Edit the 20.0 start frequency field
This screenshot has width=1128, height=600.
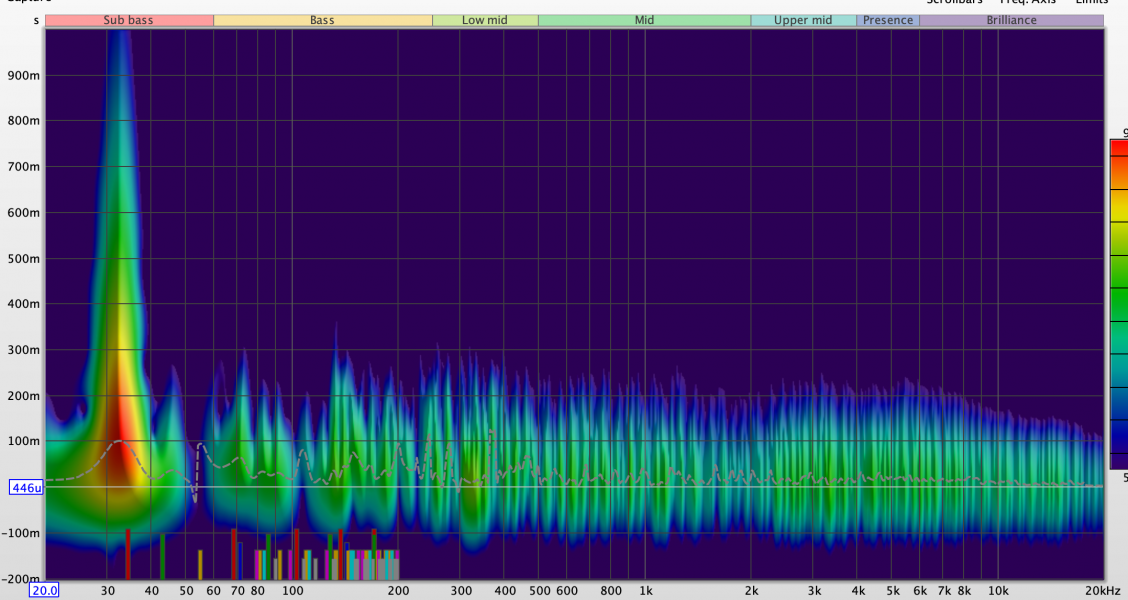tap(44, 591)
